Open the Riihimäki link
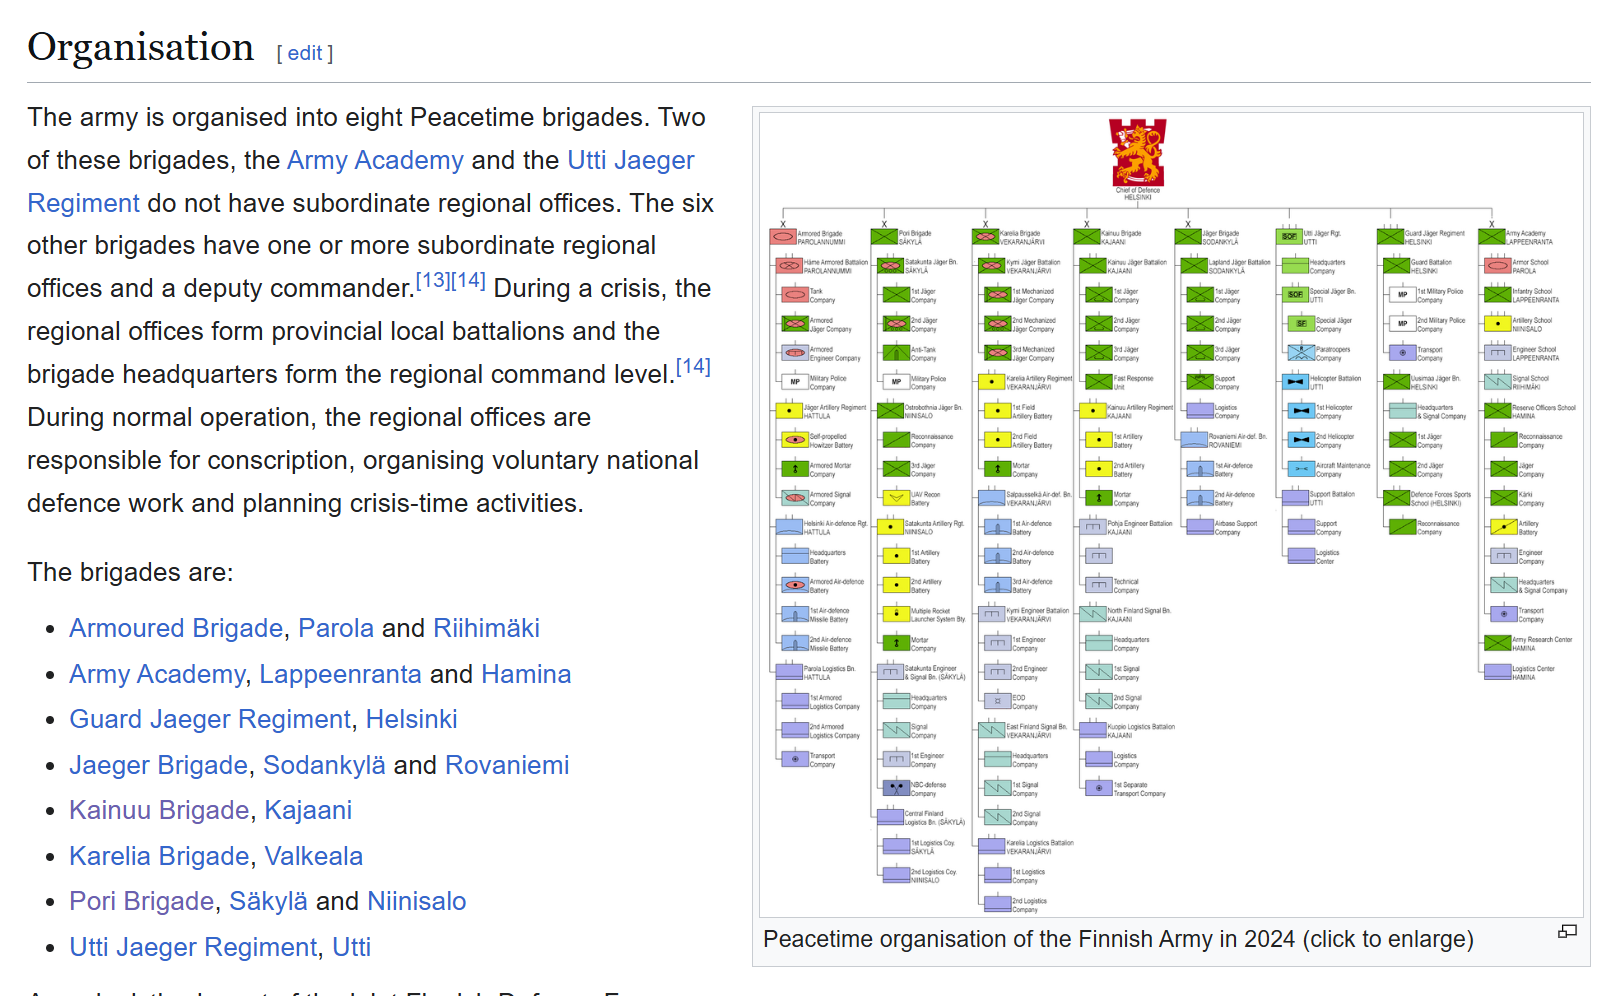The image size is (1620, 996). click(x=486, y=628)
